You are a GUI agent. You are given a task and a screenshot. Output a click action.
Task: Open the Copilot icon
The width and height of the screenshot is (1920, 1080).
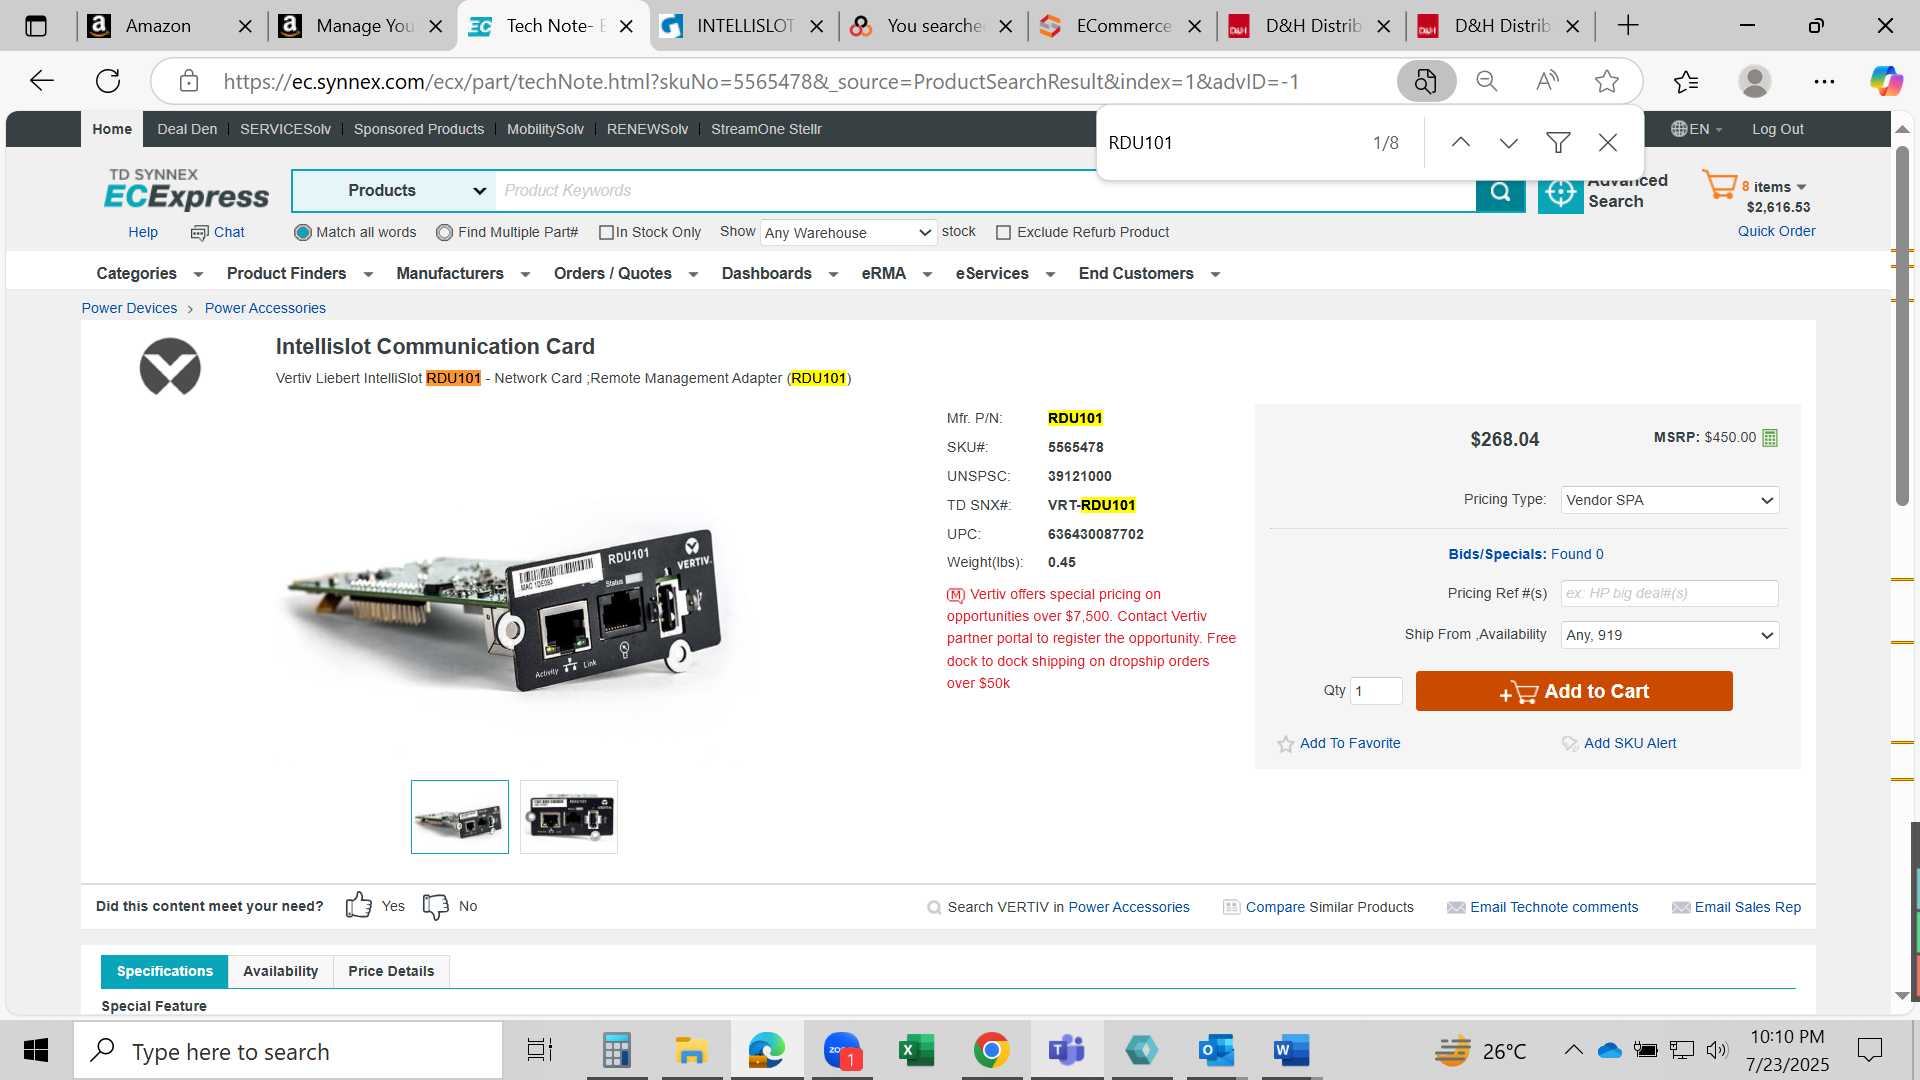[1886, 81]
